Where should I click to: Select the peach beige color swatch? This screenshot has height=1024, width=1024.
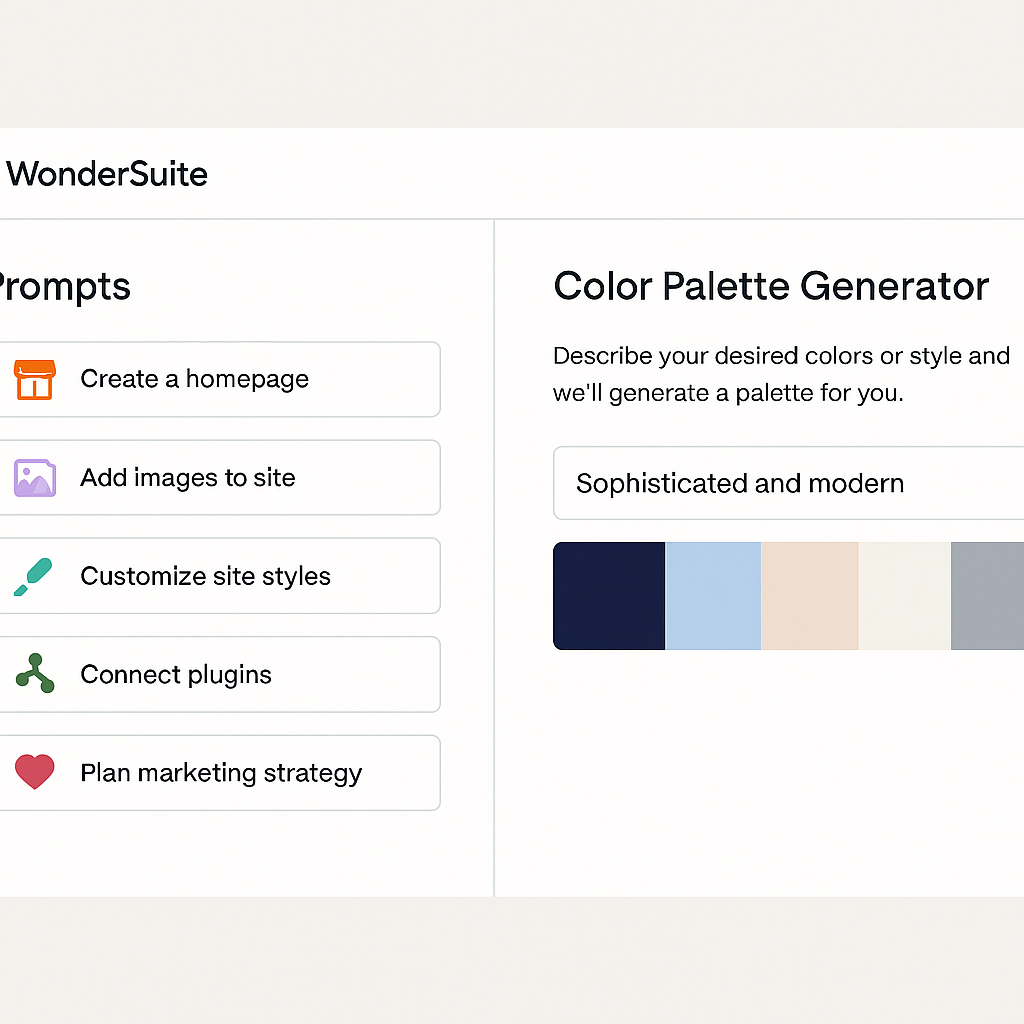(x=810, y=596)
